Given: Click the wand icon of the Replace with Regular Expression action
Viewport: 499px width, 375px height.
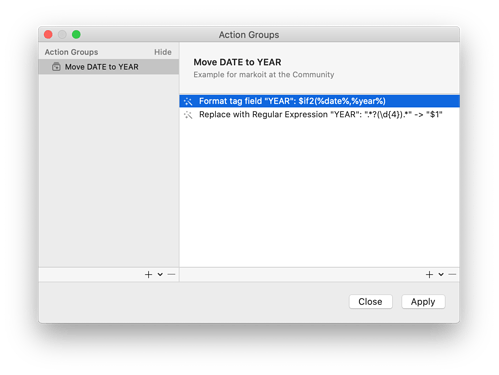Looking at the screenshot, I should click(188, 115).
